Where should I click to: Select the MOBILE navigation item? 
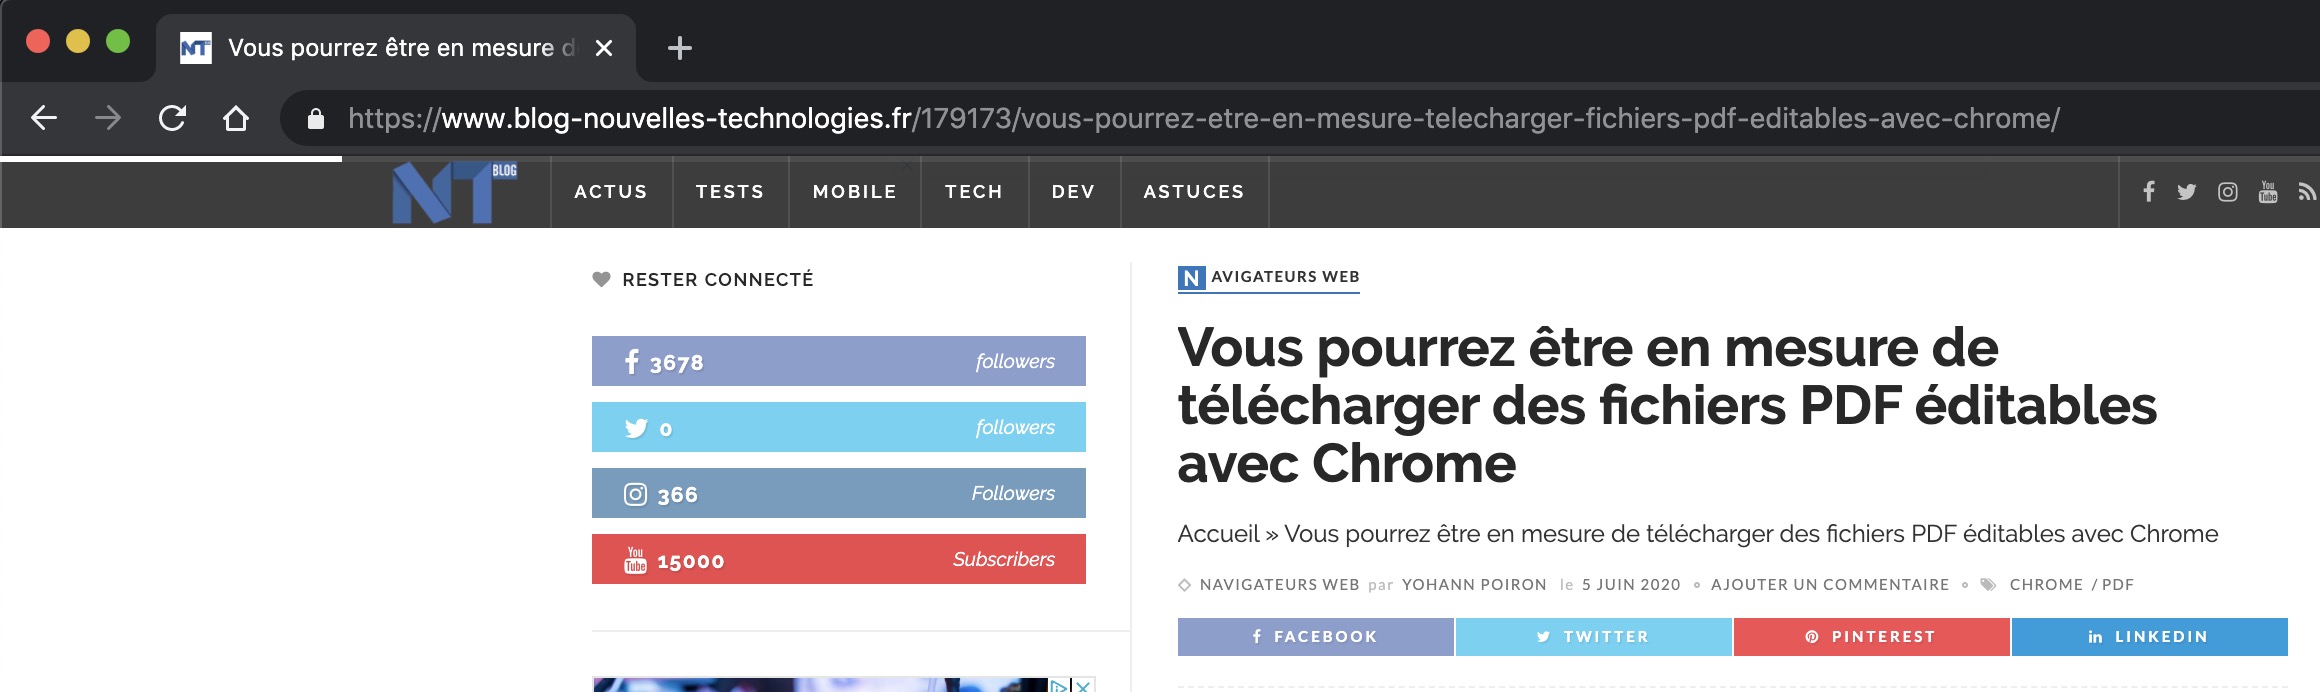855,192
